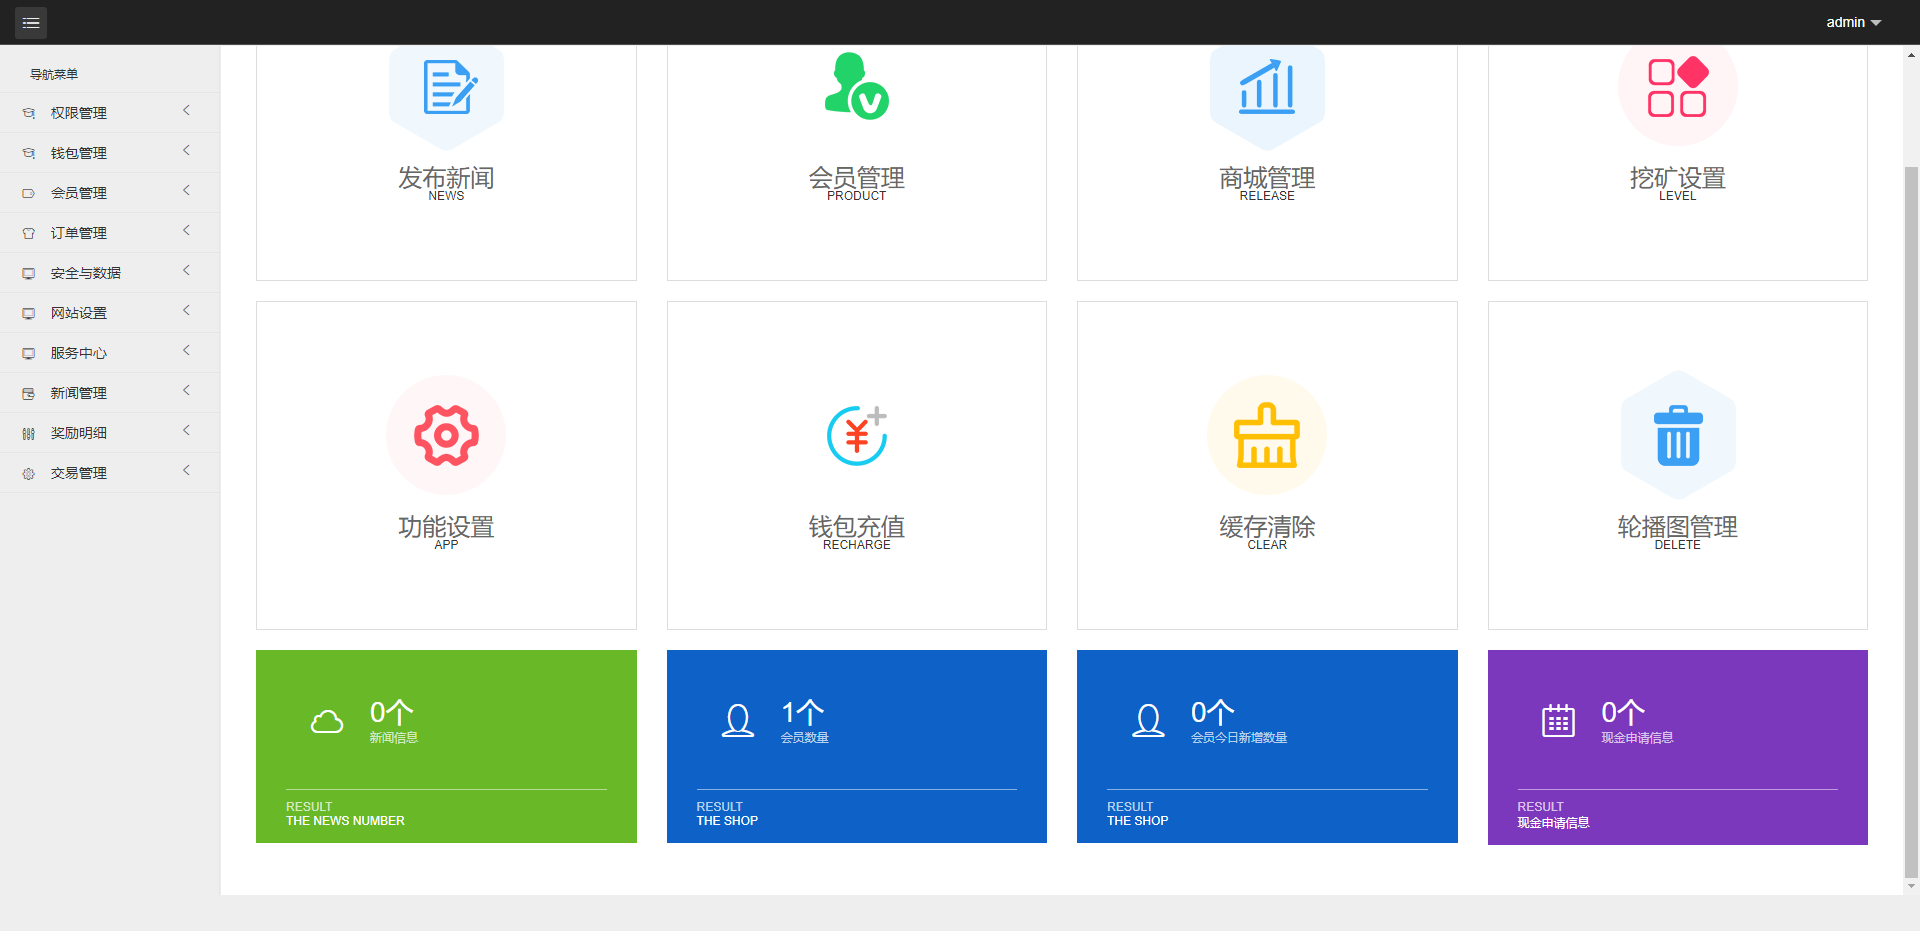
Task: Click the user icon beside 会员数量
Action: [x=738, y=721]
